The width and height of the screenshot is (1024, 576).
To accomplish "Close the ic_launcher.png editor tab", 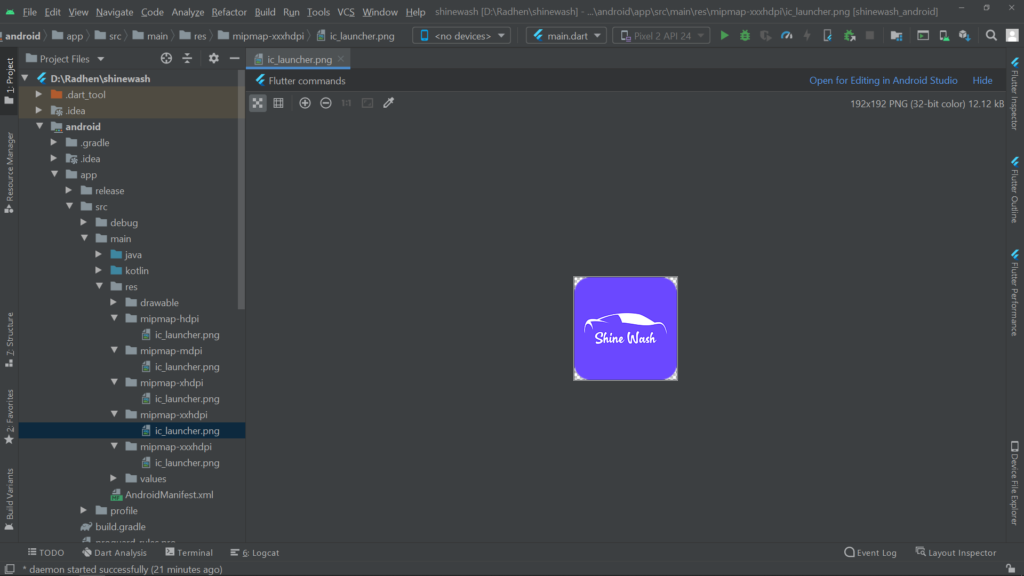I will 340,59.
